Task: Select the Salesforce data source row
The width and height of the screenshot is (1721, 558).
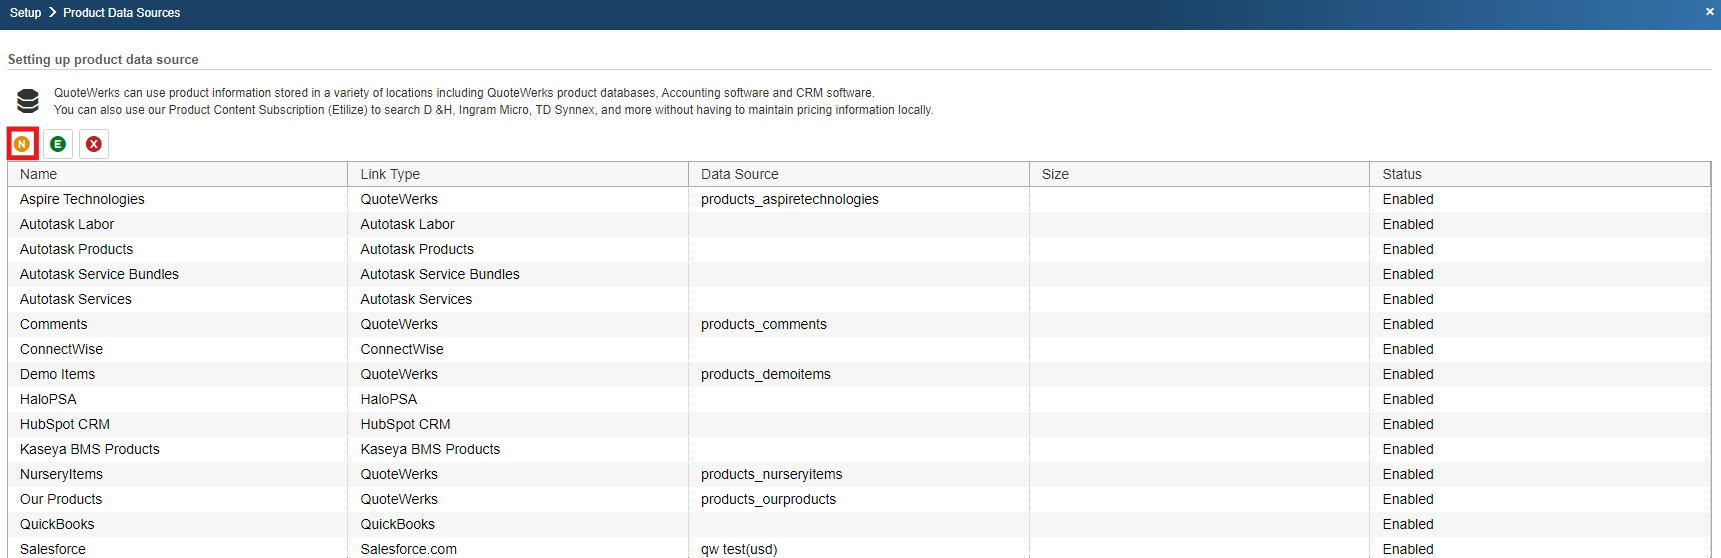Action: (x=53, y=549)
